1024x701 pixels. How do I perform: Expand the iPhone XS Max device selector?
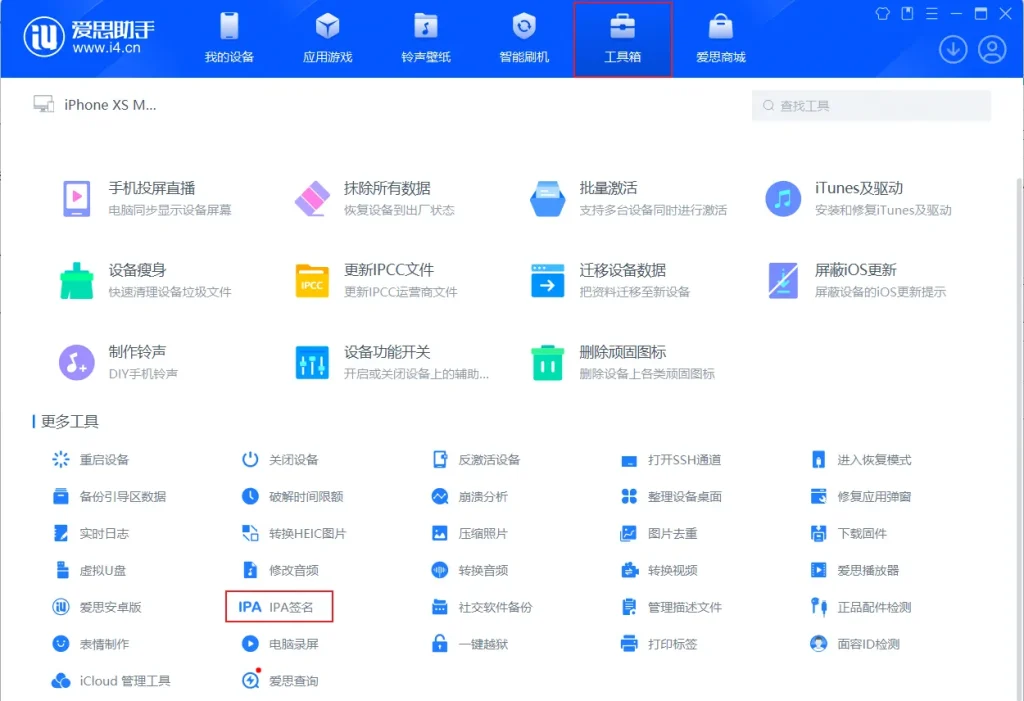tap(95, 104)
